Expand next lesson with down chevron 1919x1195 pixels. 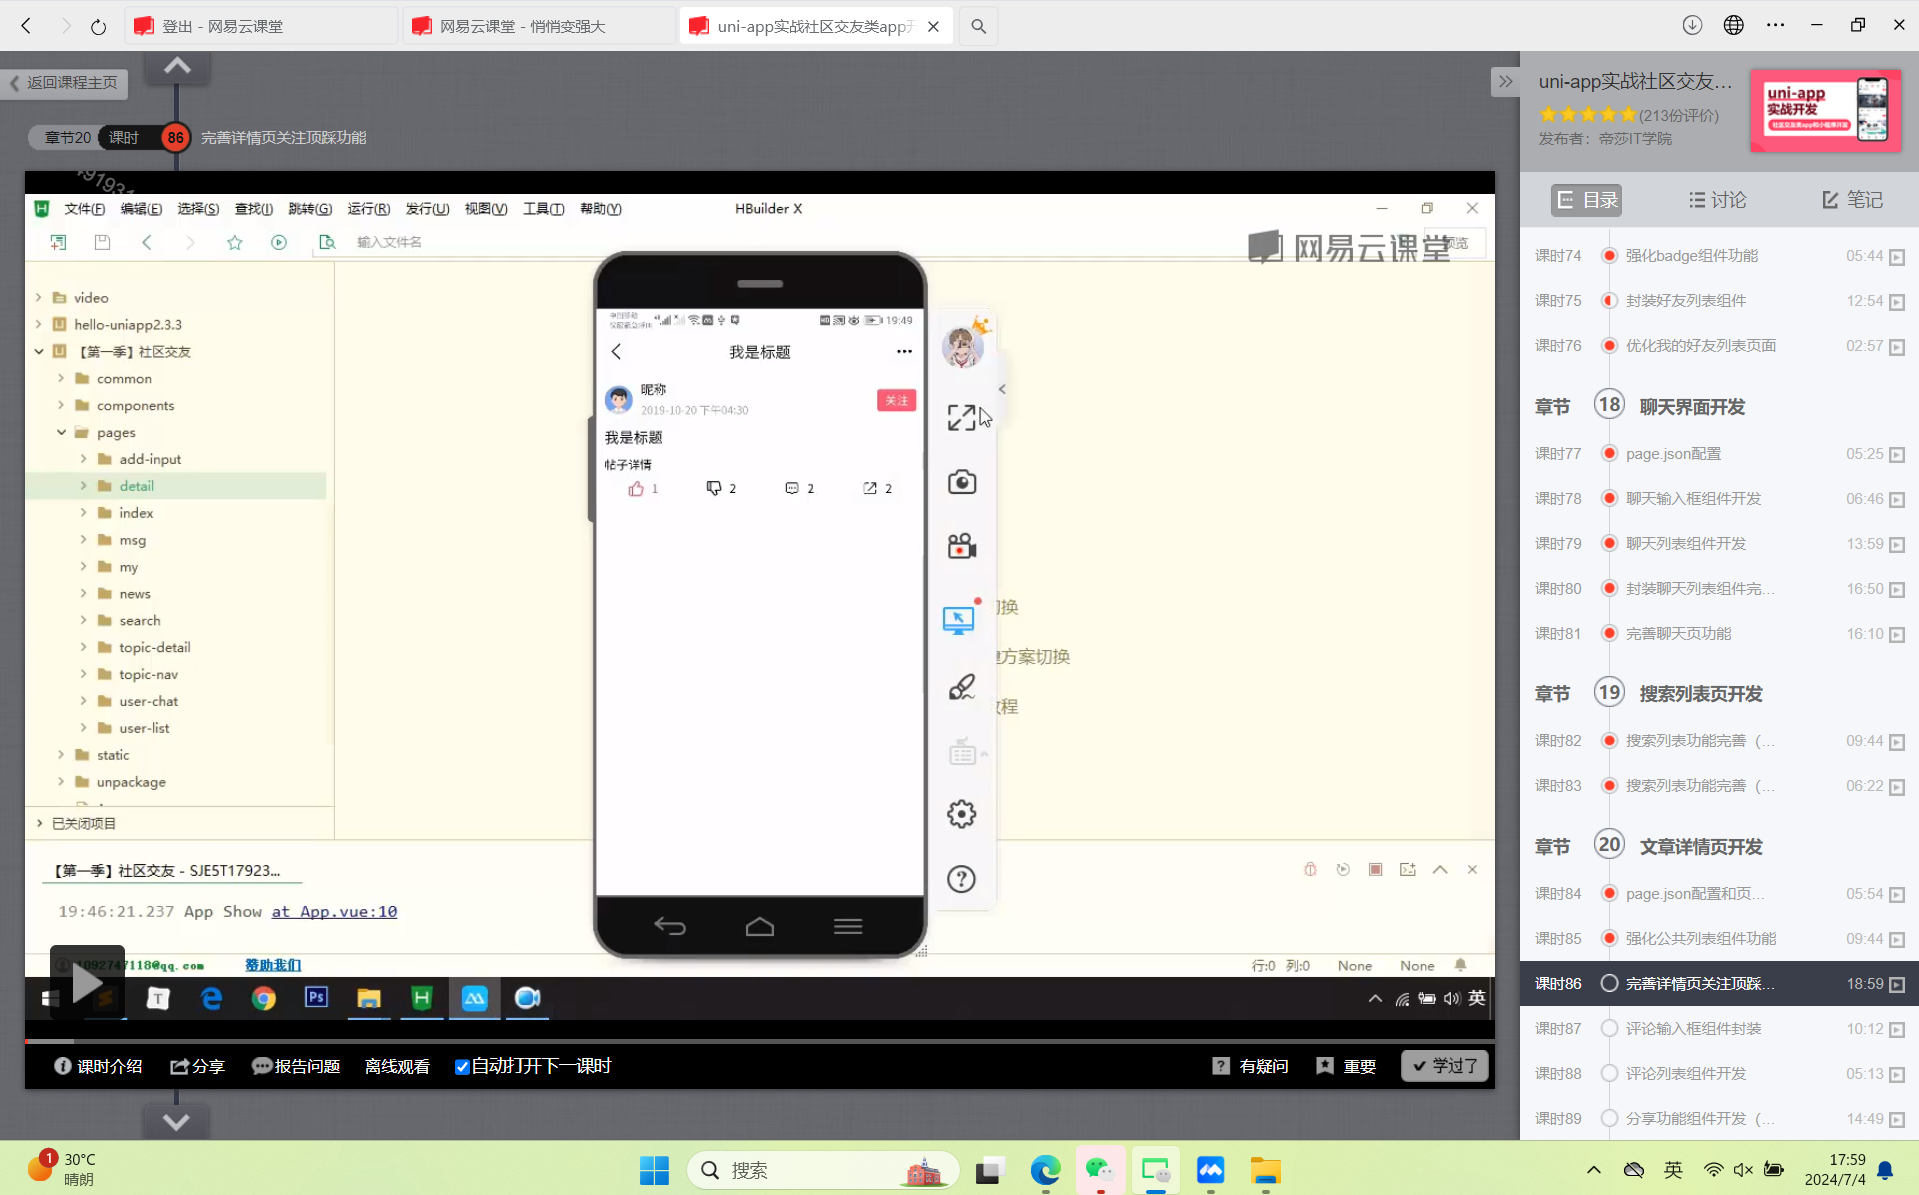(176, 1122)
